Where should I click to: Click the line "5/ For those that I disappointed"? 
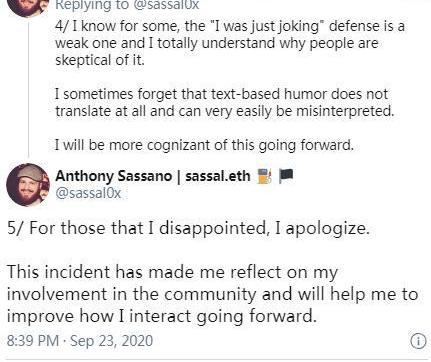tap(189, 228)
